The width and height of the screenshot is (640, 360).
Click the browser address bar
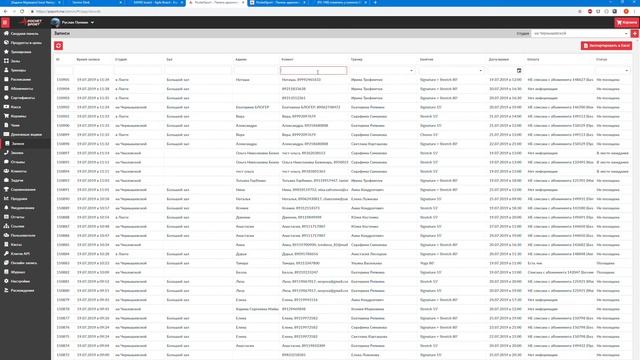302,11
